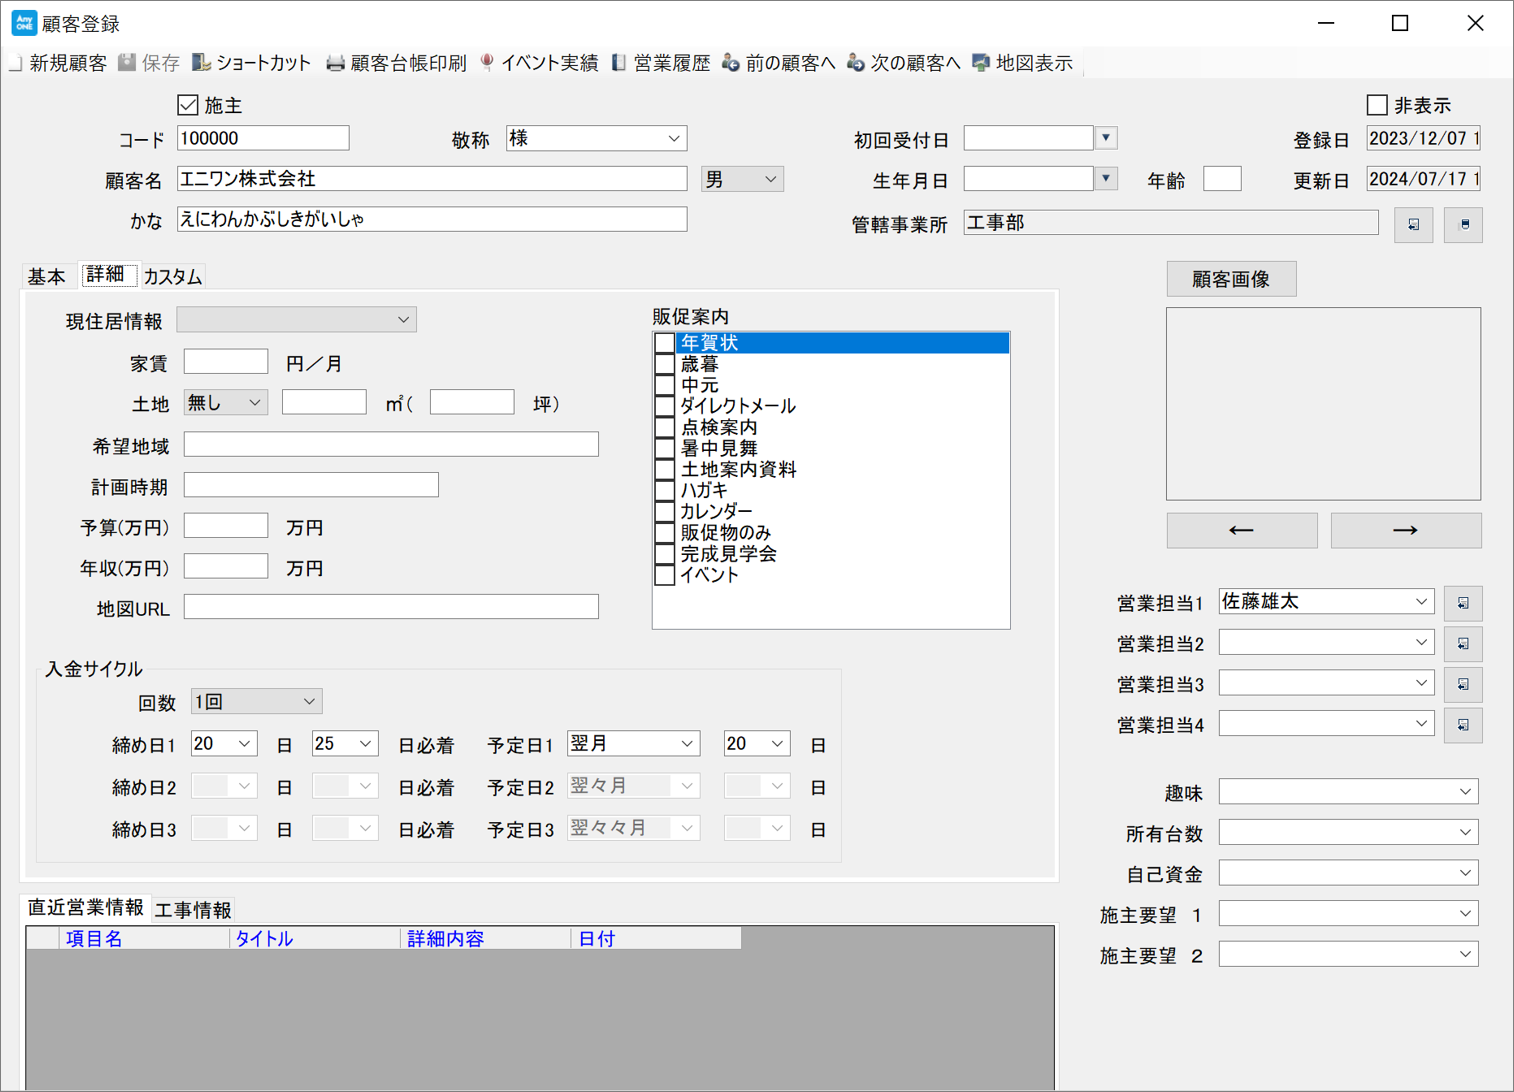Click into the 希望地域 input field
Image resolution: width=1514 pixels, height=1092 pixels.
click(x=391, y=445)
